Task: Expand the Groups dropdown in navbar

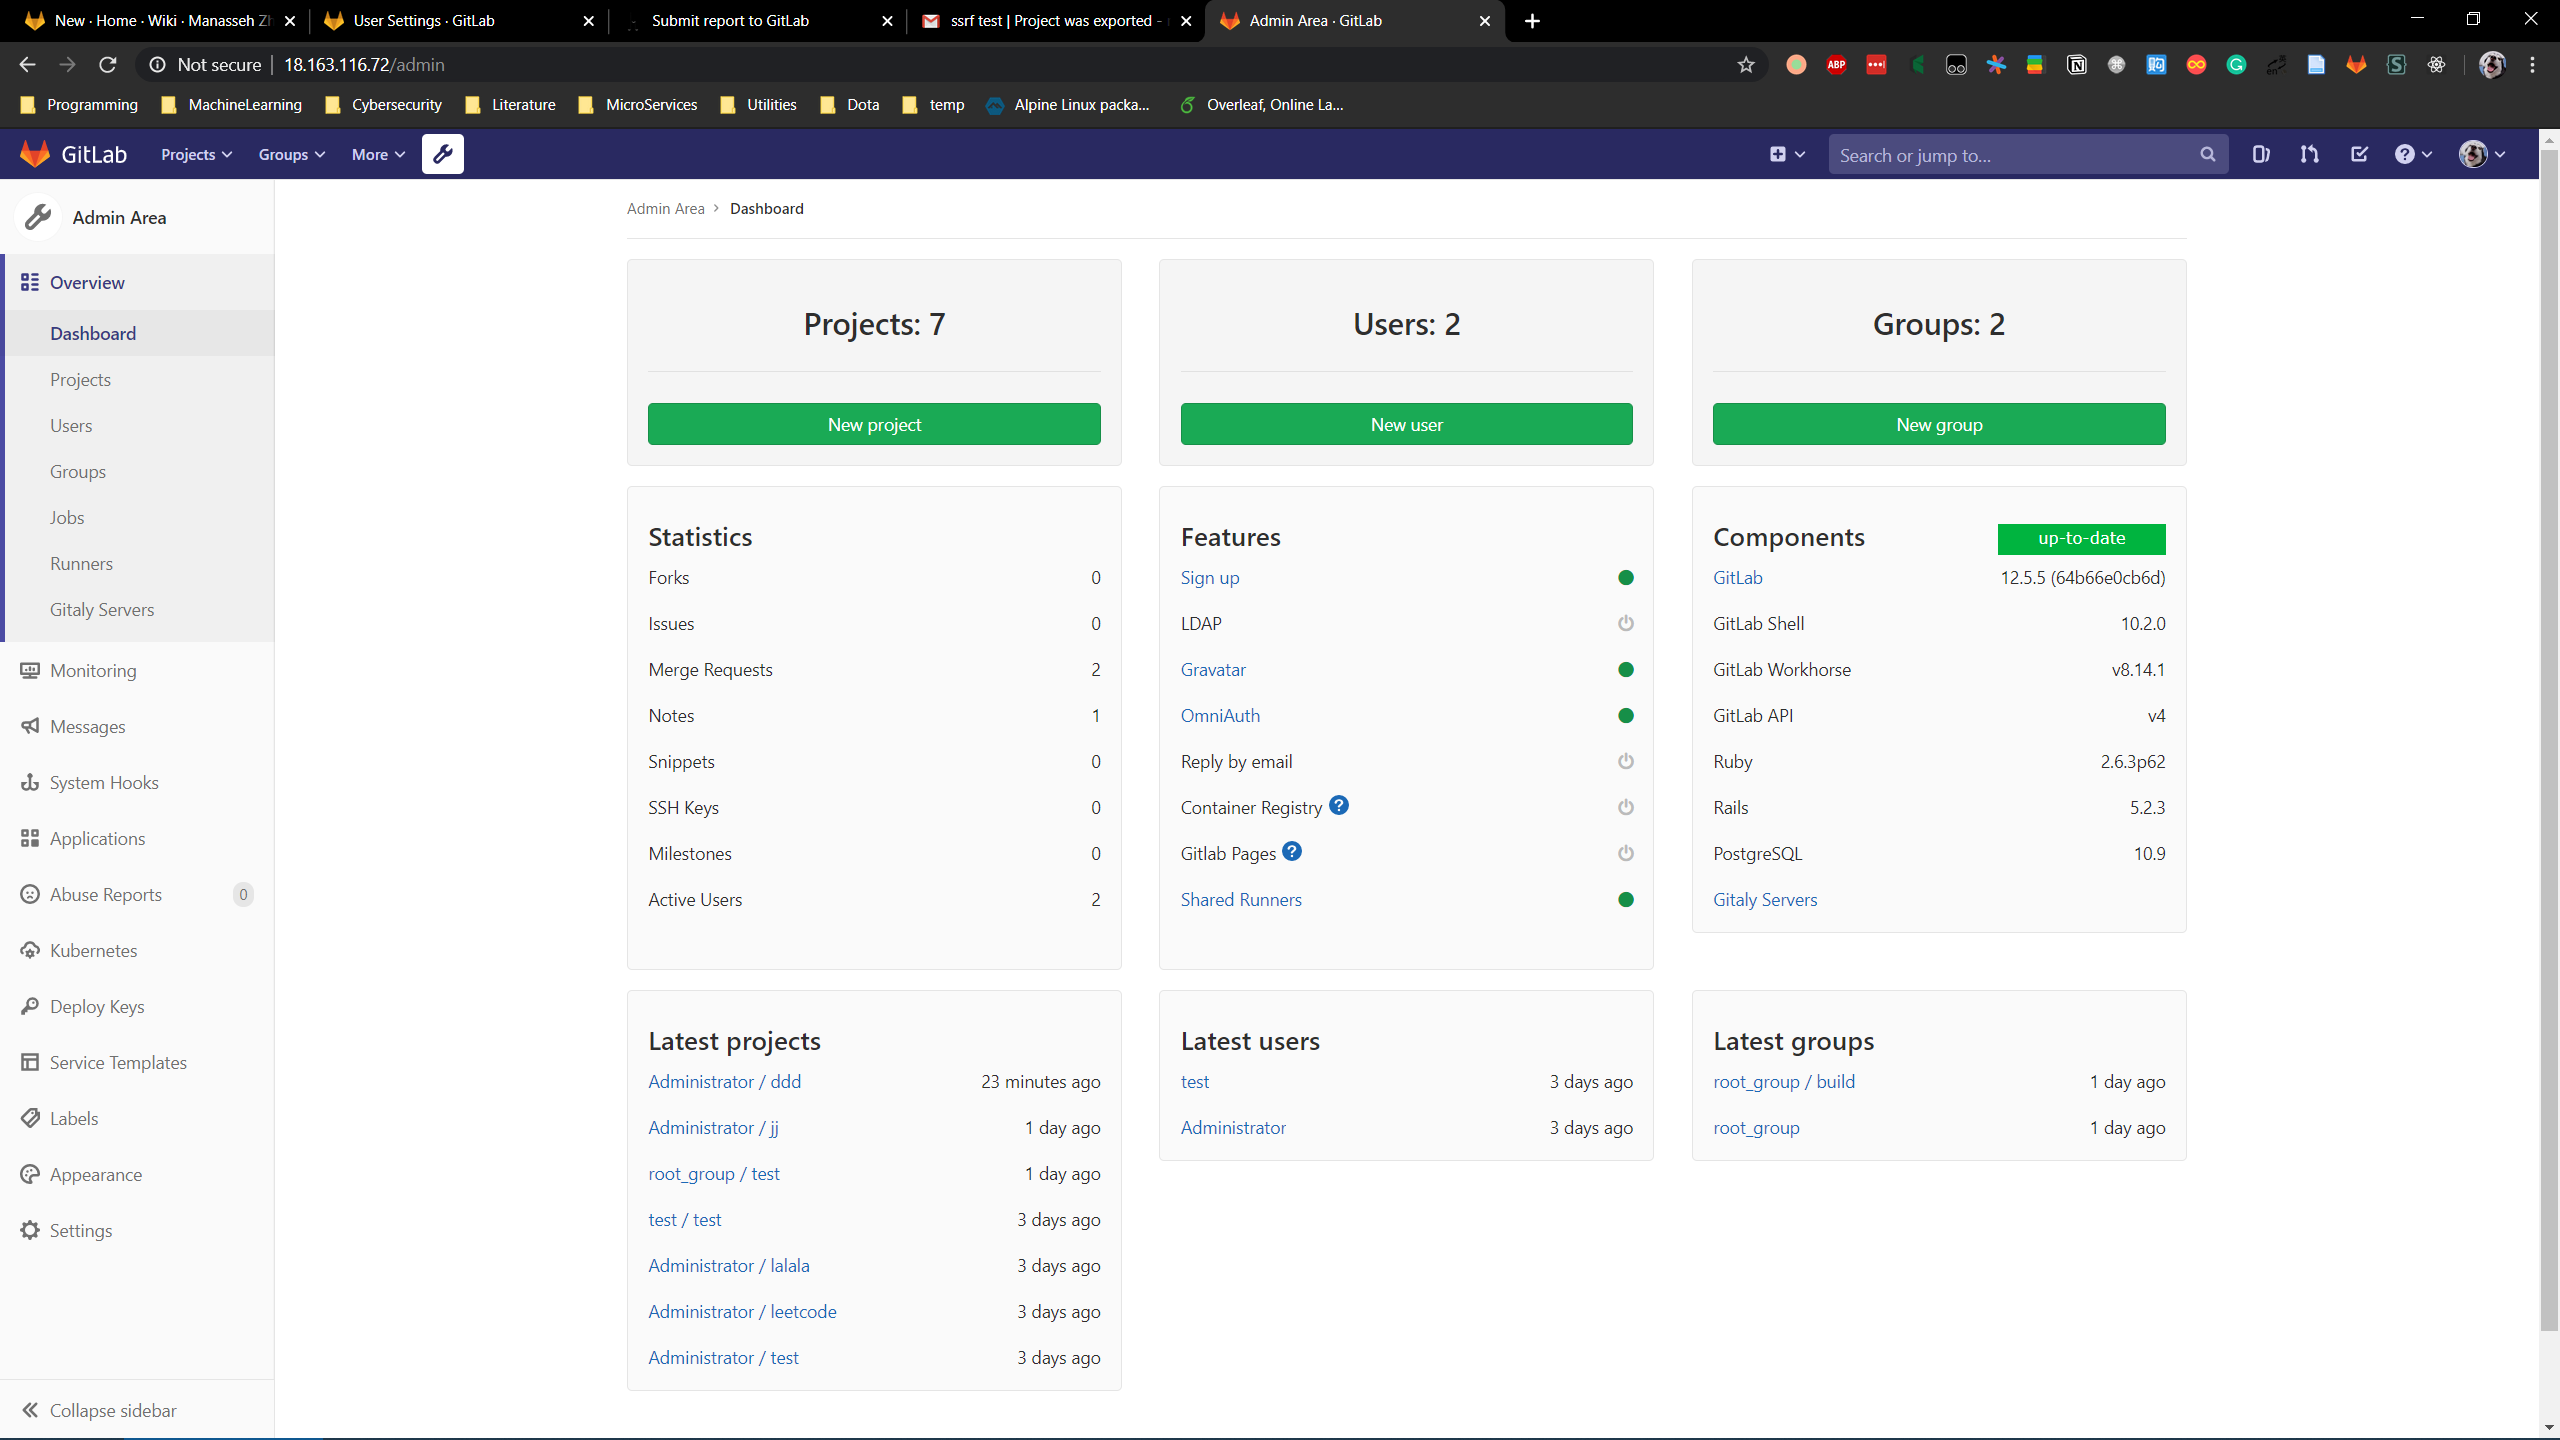Action: click(292, 154)
